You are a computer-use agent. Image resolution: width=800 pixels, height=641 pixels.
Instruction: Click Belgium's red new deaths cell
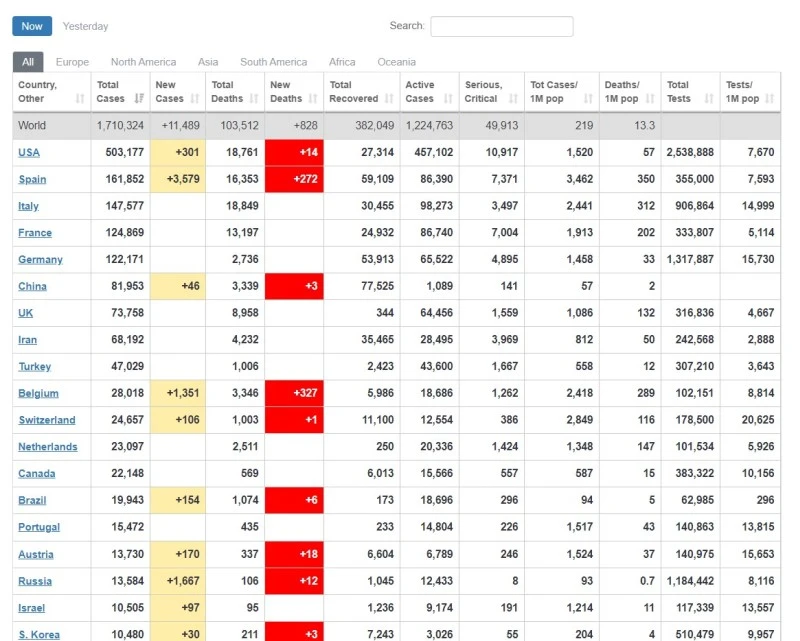pyautogui.click(x=294, y=393)
